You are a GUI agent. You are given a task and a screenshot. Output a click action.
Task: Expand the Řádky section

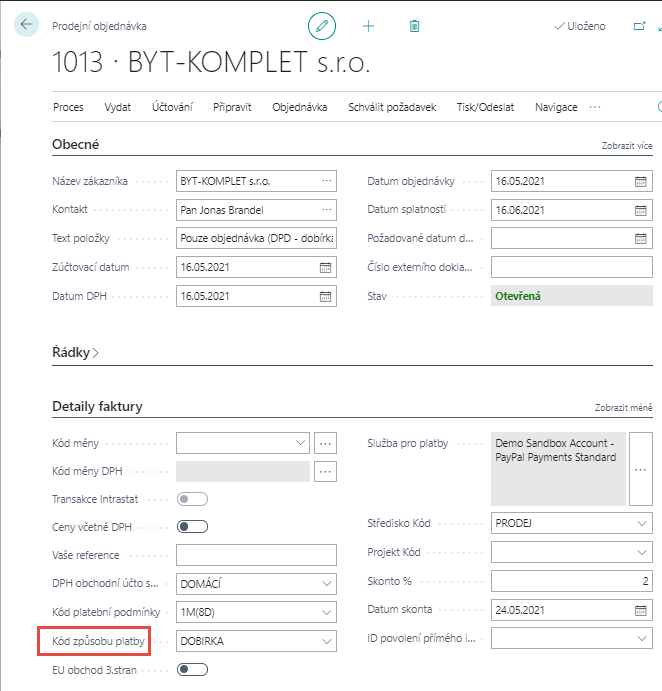(x=76, y=353)
